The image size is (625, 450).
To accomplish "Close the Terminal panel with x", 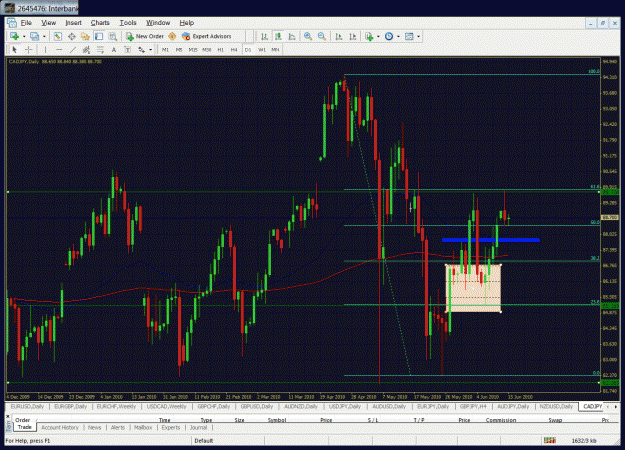I will 8,417.
